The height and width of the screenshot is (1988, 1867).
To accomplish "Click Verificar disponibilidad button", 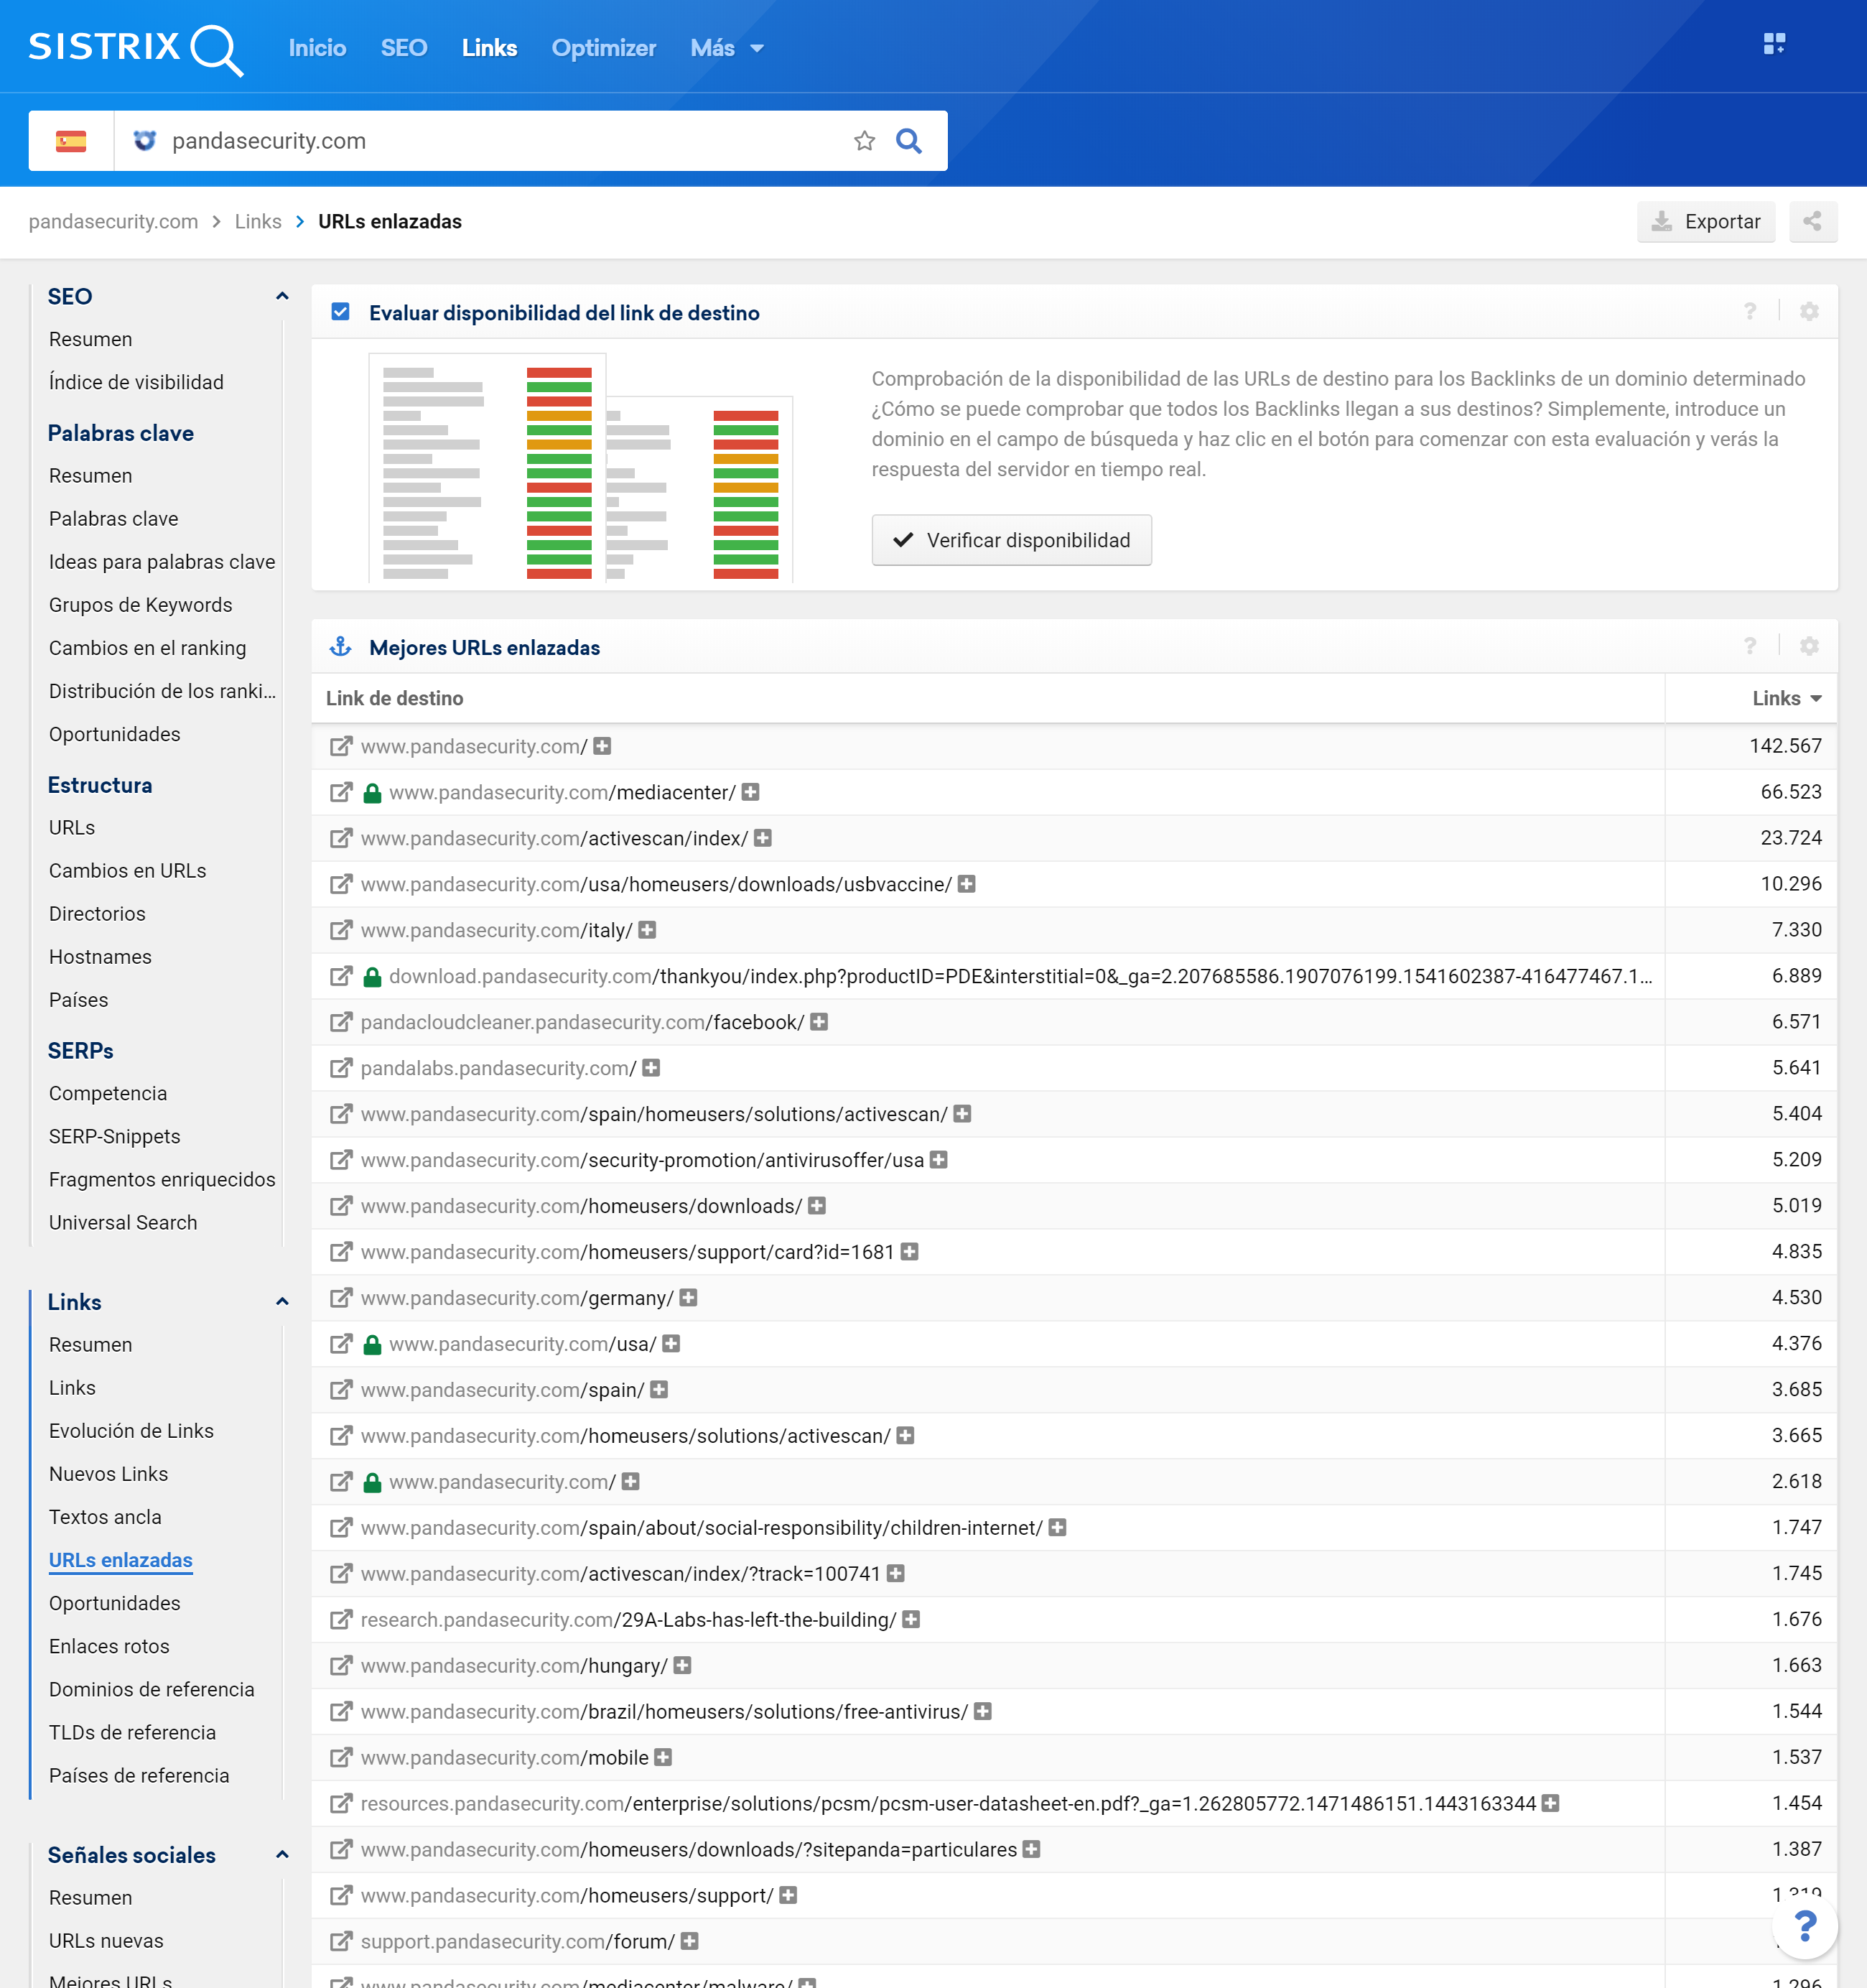I will click(x=1011, y=540).
